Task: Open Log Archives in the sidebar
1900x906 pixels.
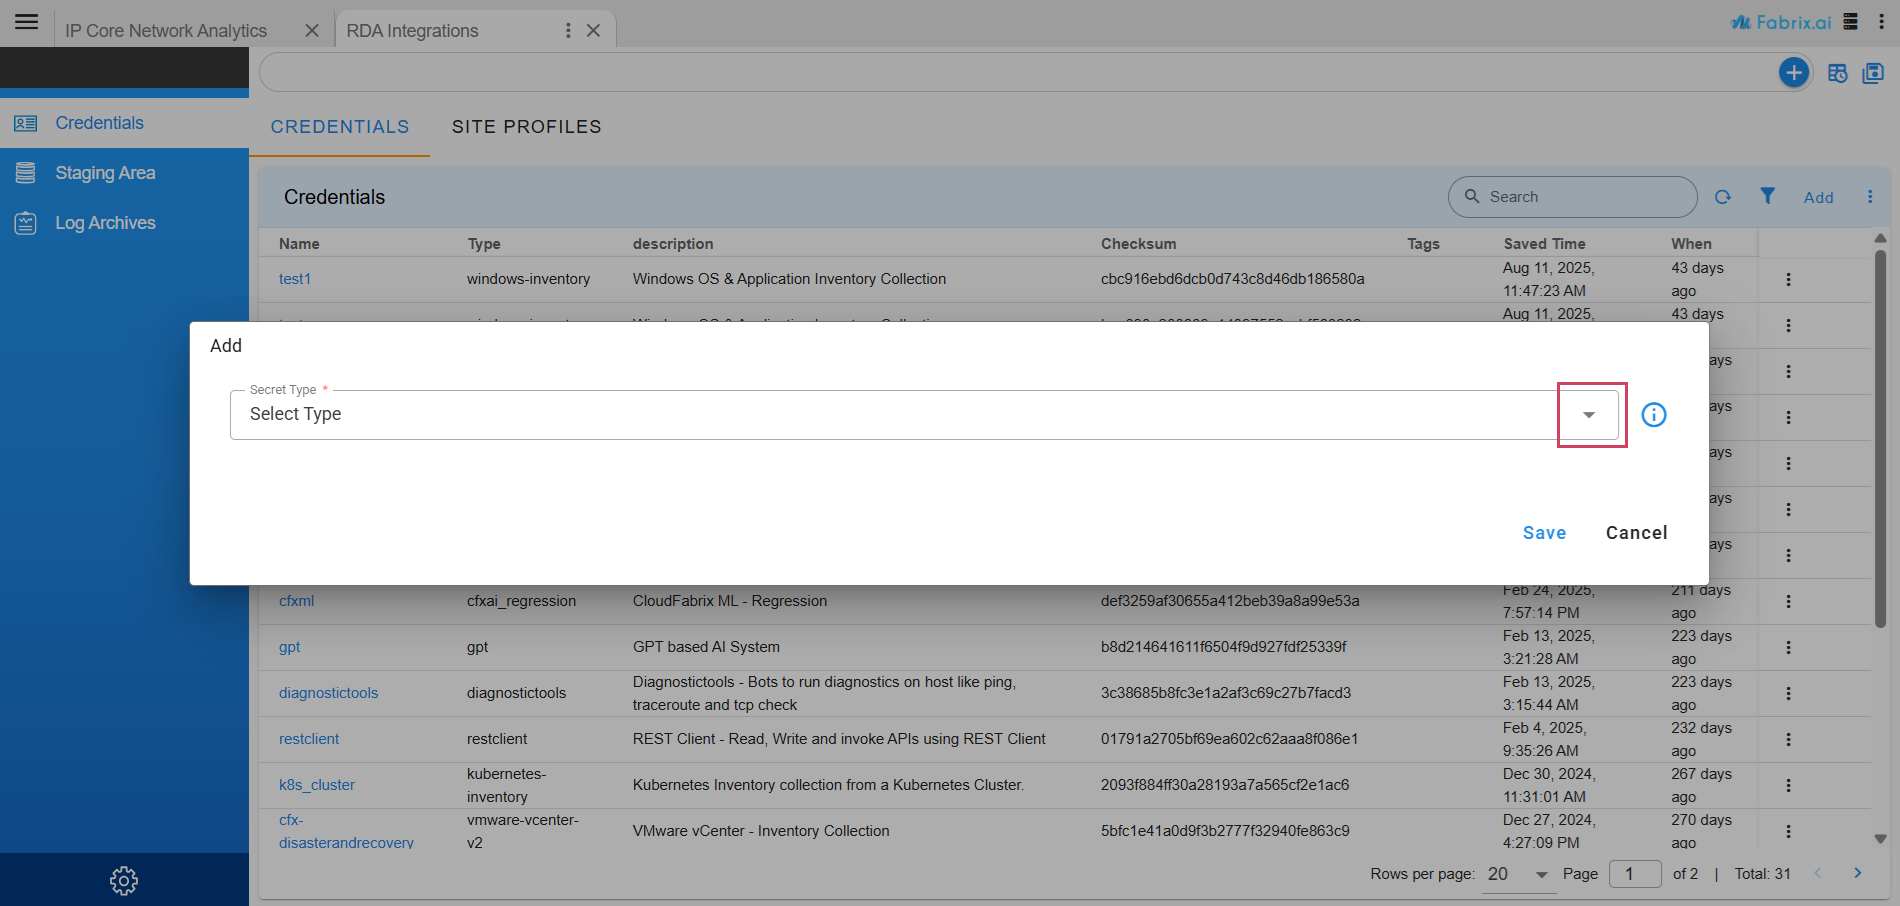Action: coord(124,223)
